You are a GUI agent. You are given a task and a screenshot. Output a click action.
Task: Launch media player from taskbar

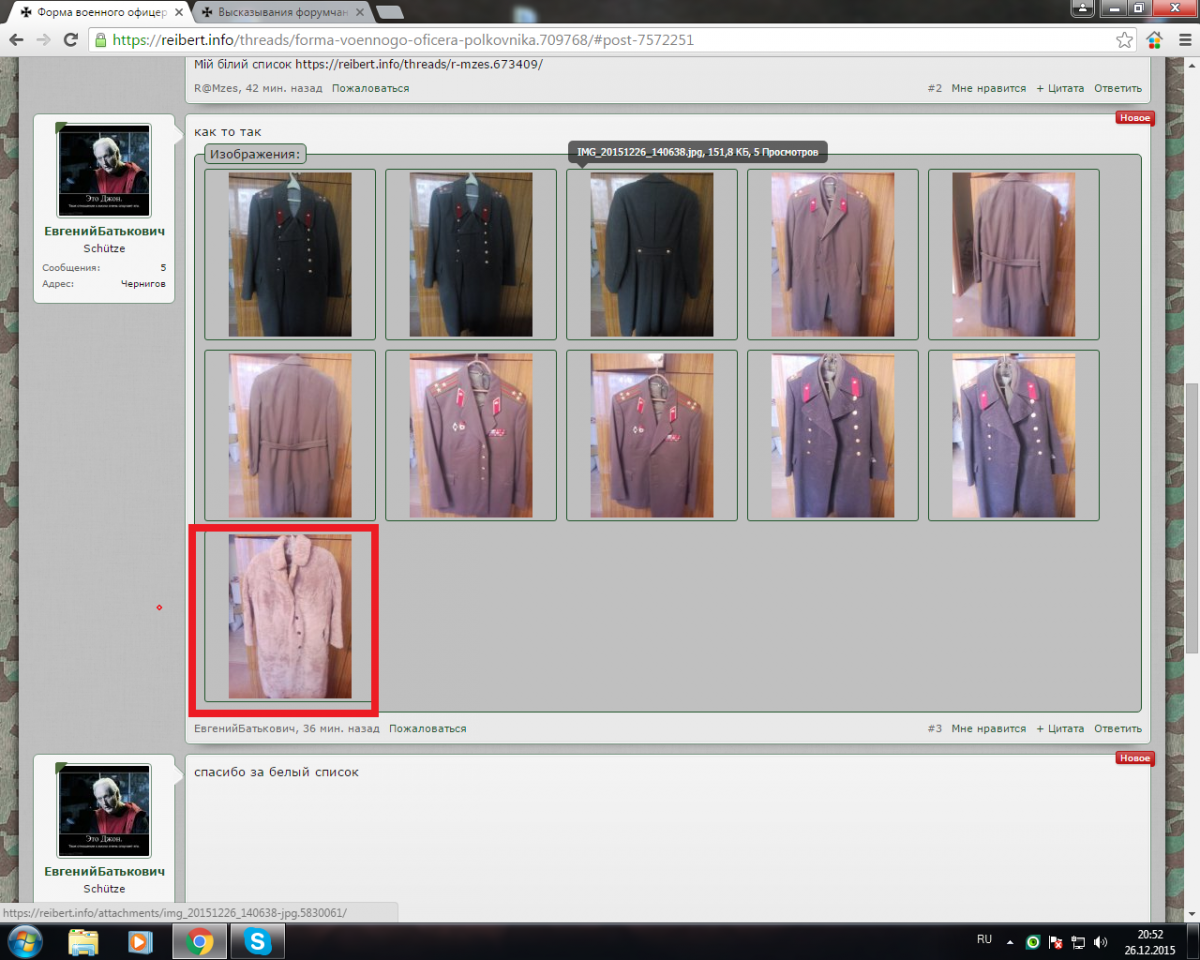pyautogui.click(x=140, y=941)
